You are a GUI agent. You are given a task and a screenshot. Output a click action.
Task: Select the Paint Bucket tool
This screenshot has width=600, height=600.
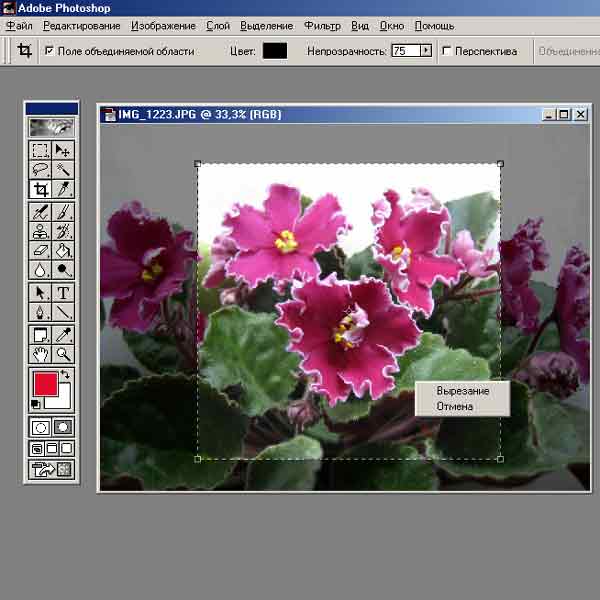tap(63, 251)
